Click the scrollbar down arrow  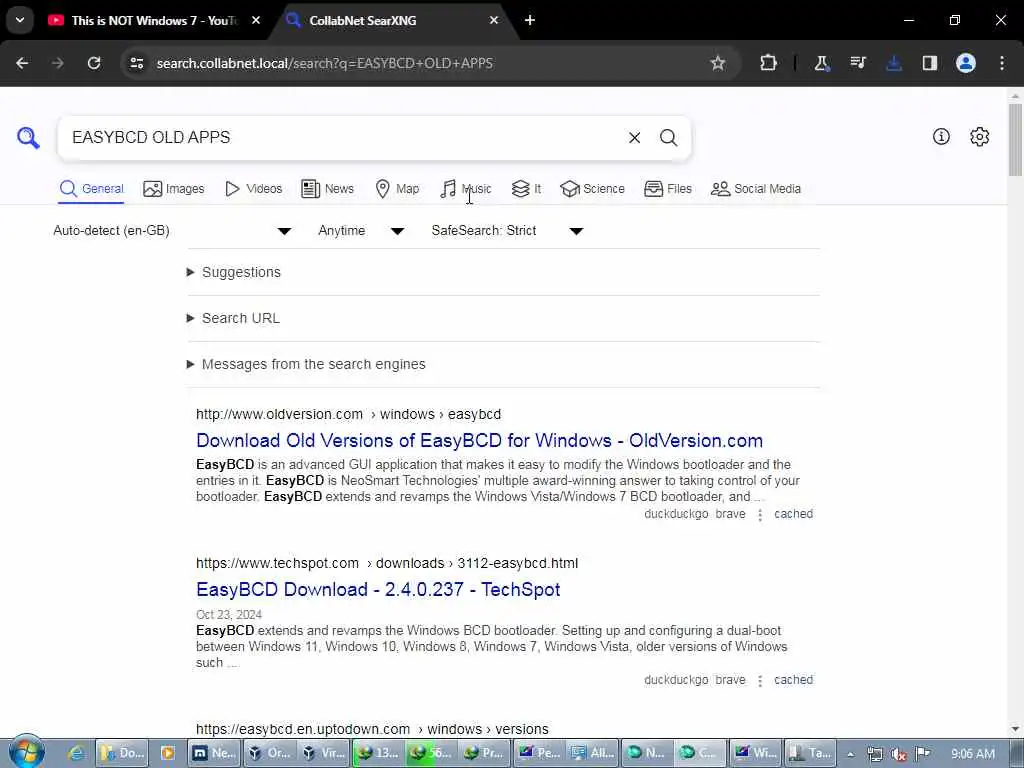[x=1015, y=729]
